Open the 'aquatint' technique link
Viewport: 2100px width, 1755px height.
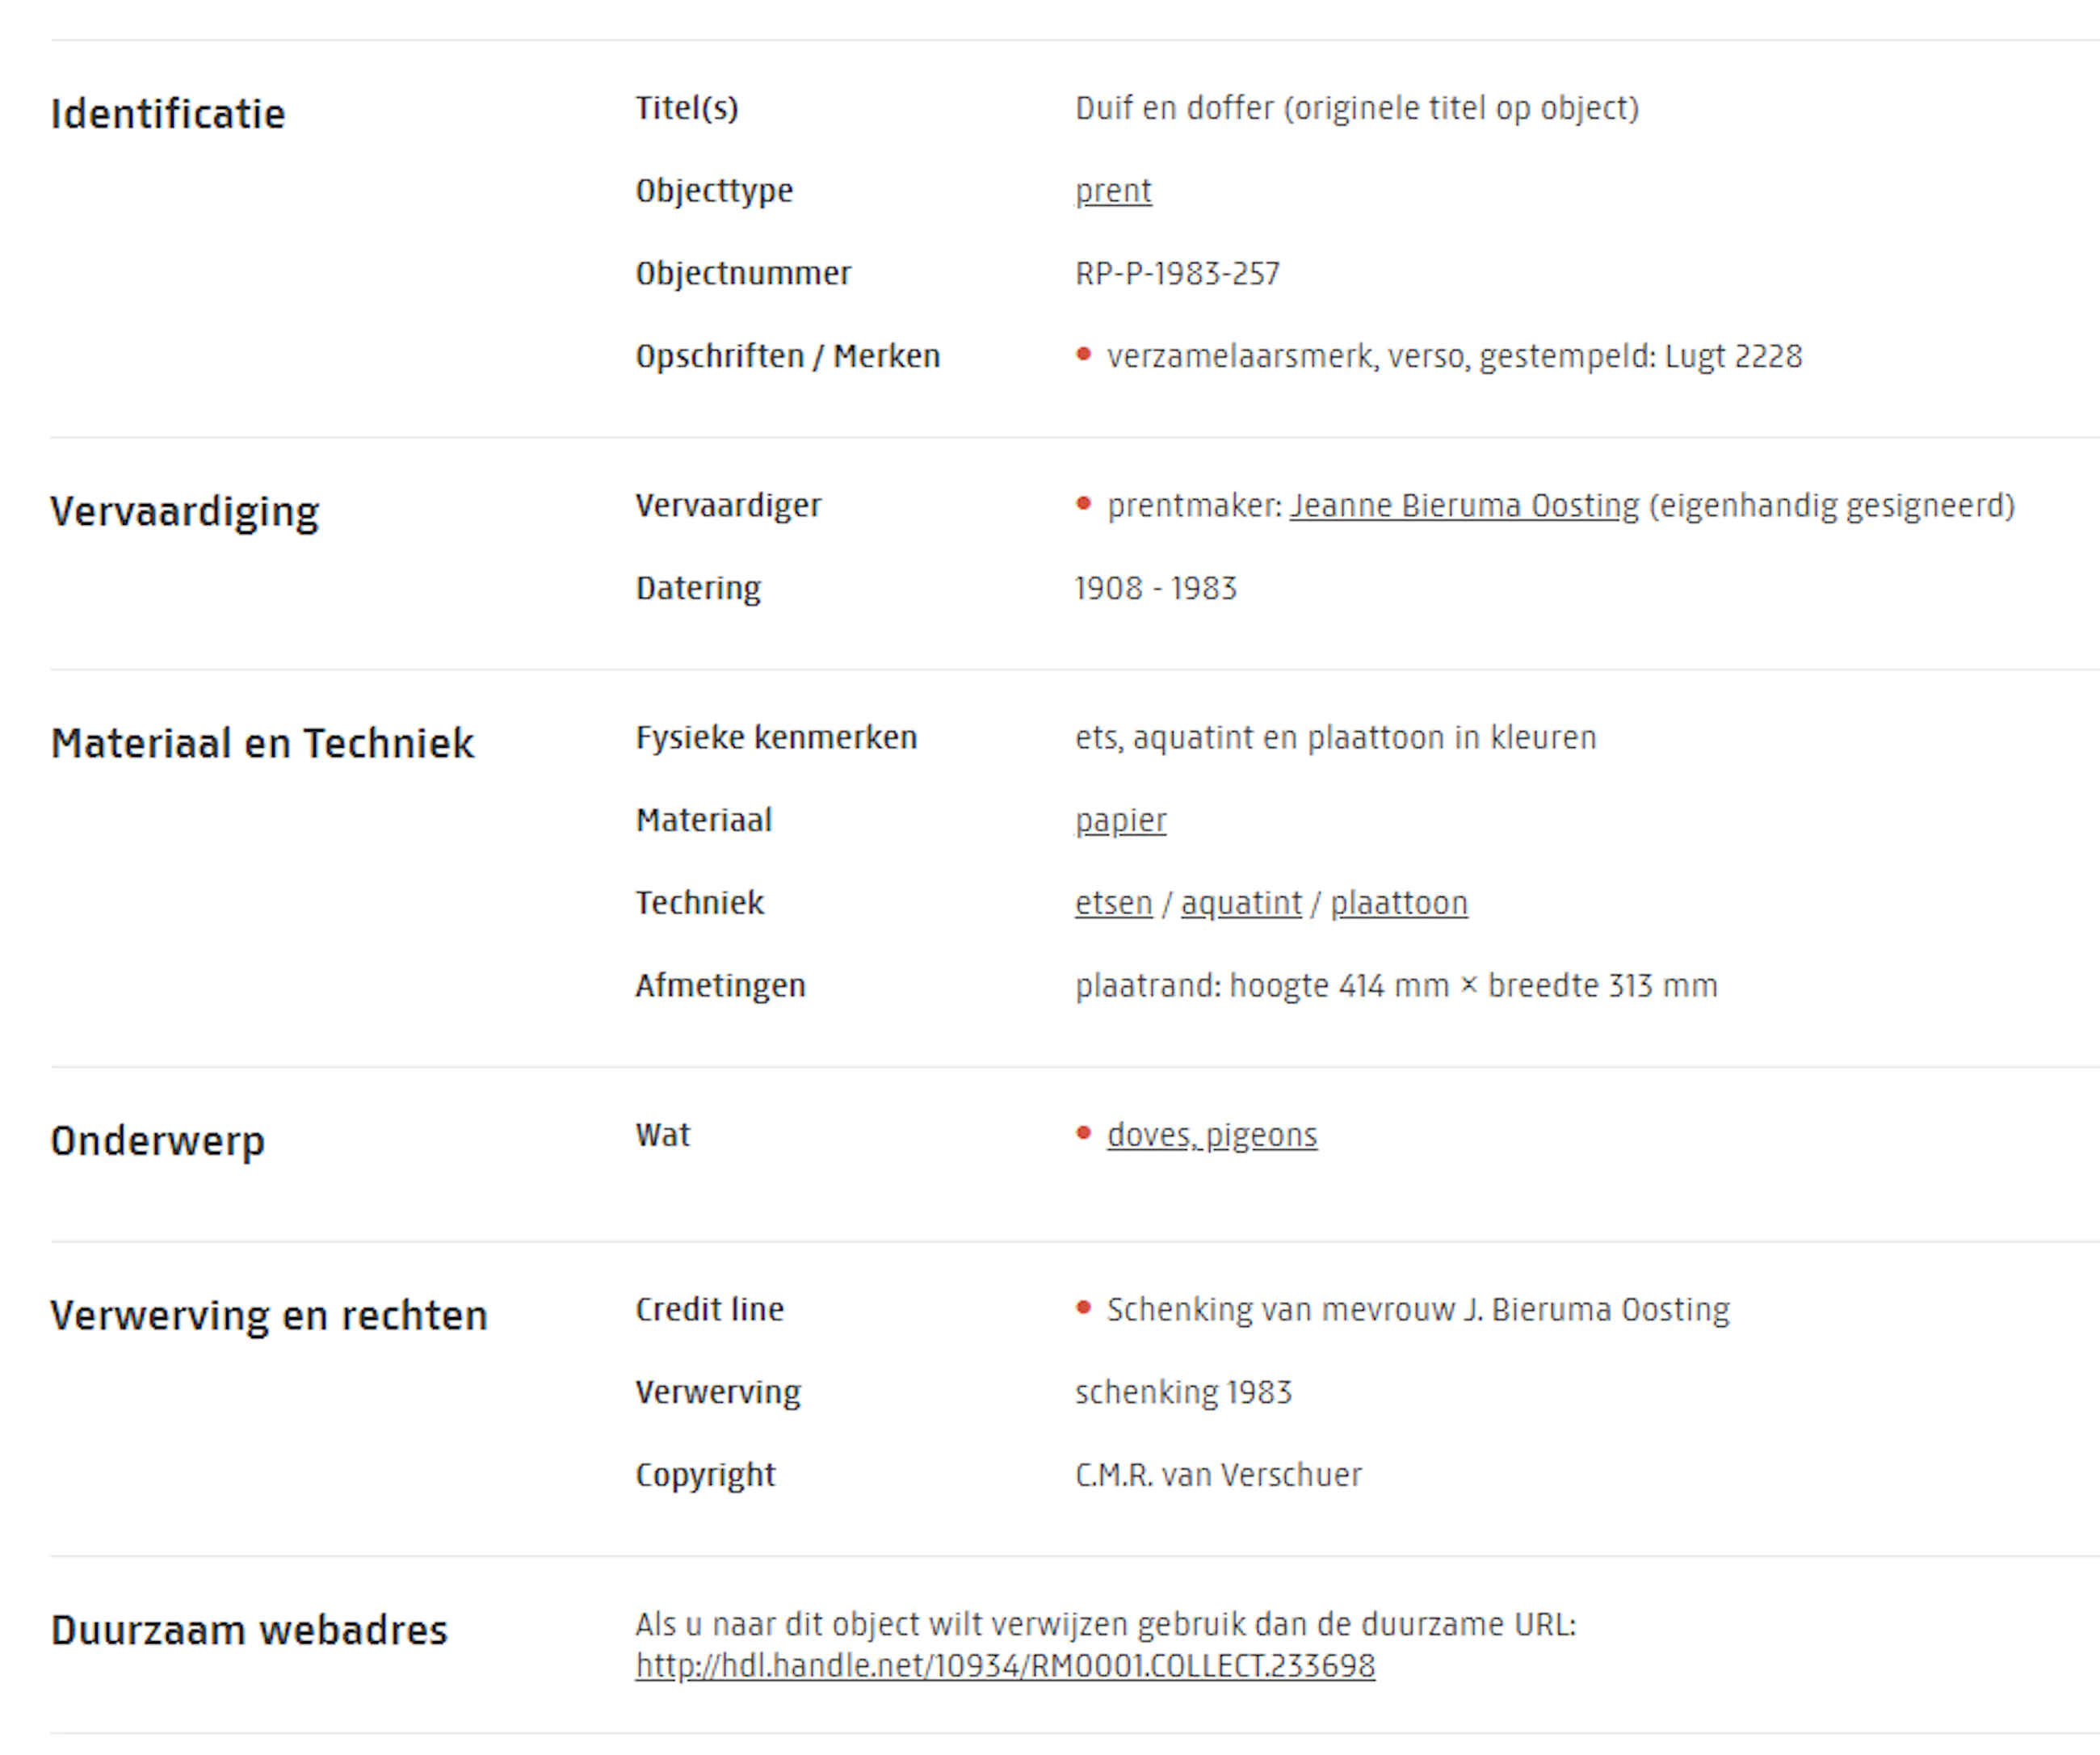[x=1241, y=902]
